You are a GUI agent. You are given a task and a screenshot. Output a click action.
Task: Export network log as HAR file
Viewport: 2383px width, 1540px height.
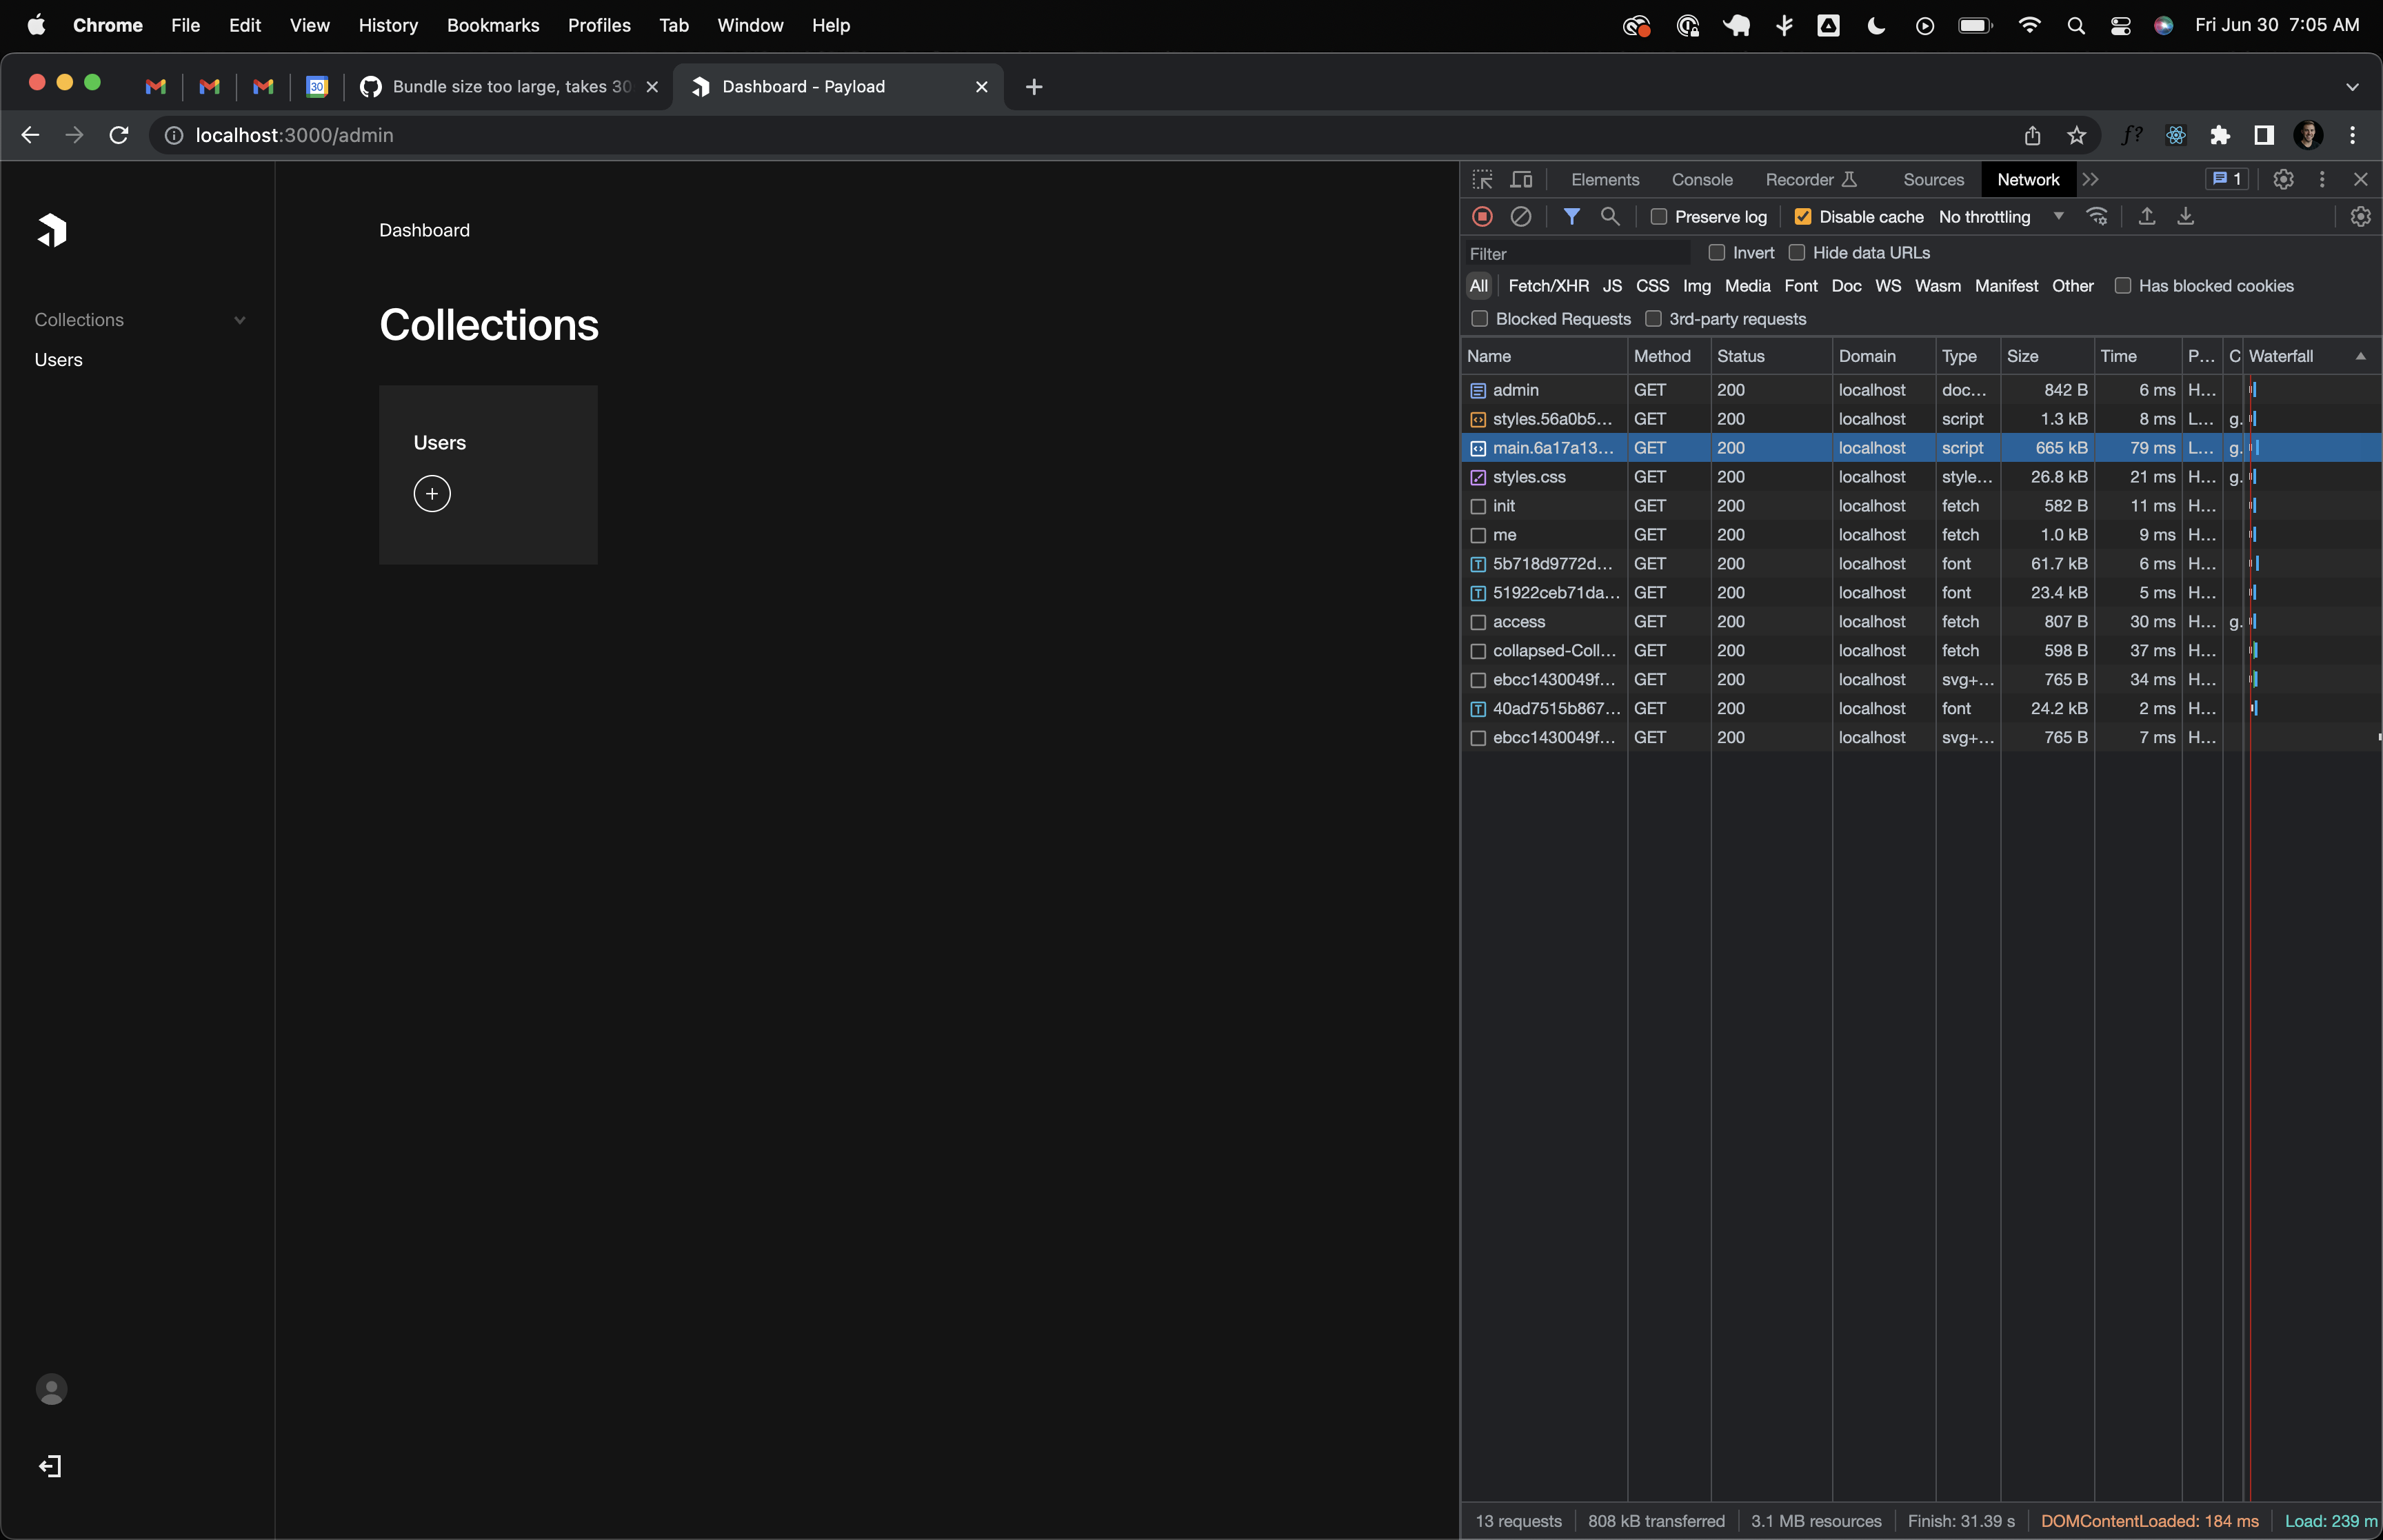[x=2185, y=216]
